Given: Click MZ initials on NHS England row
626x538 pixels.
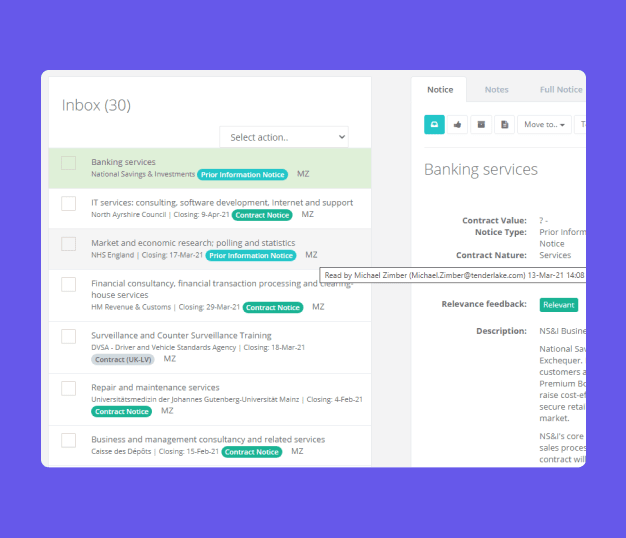Looking at the screenshot, I should 311,255.
